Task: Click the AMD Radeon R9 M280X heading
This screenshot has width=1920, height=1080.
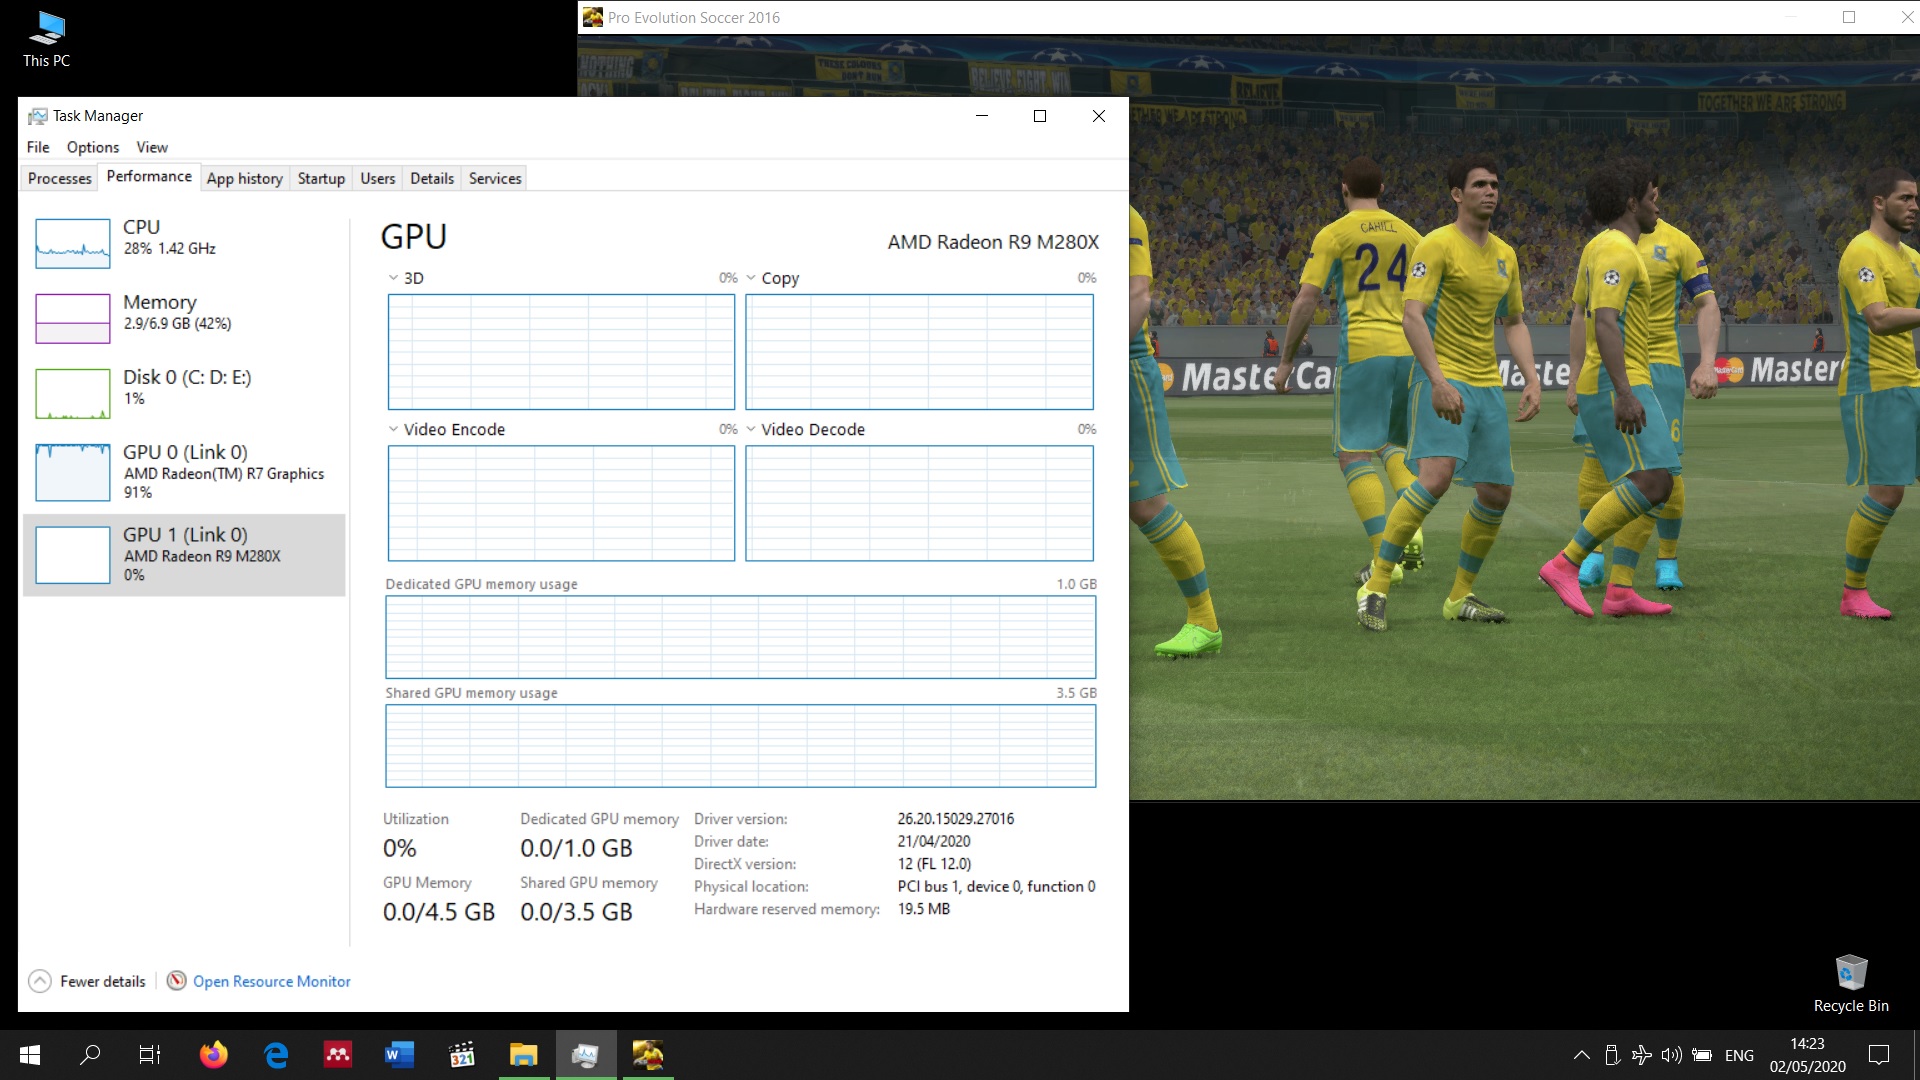Action: click(x=993, y=242)
